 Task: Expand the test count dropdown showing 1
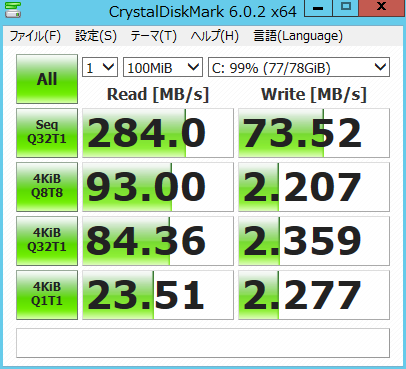(100, 68)
